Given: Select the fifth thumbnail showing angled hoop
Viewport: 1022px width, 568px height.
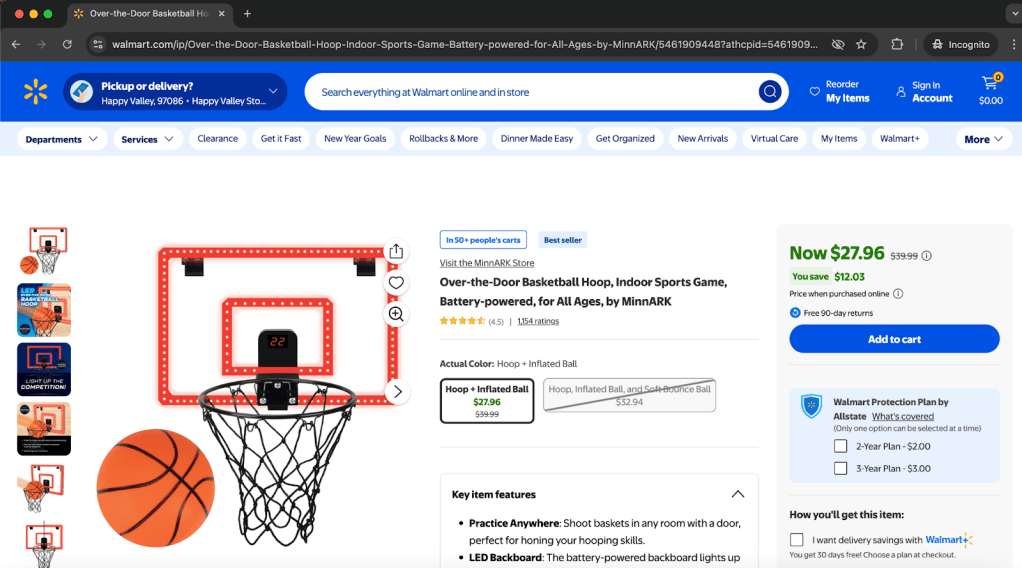Looking at the screenshot, I should (x=44, y=488).
